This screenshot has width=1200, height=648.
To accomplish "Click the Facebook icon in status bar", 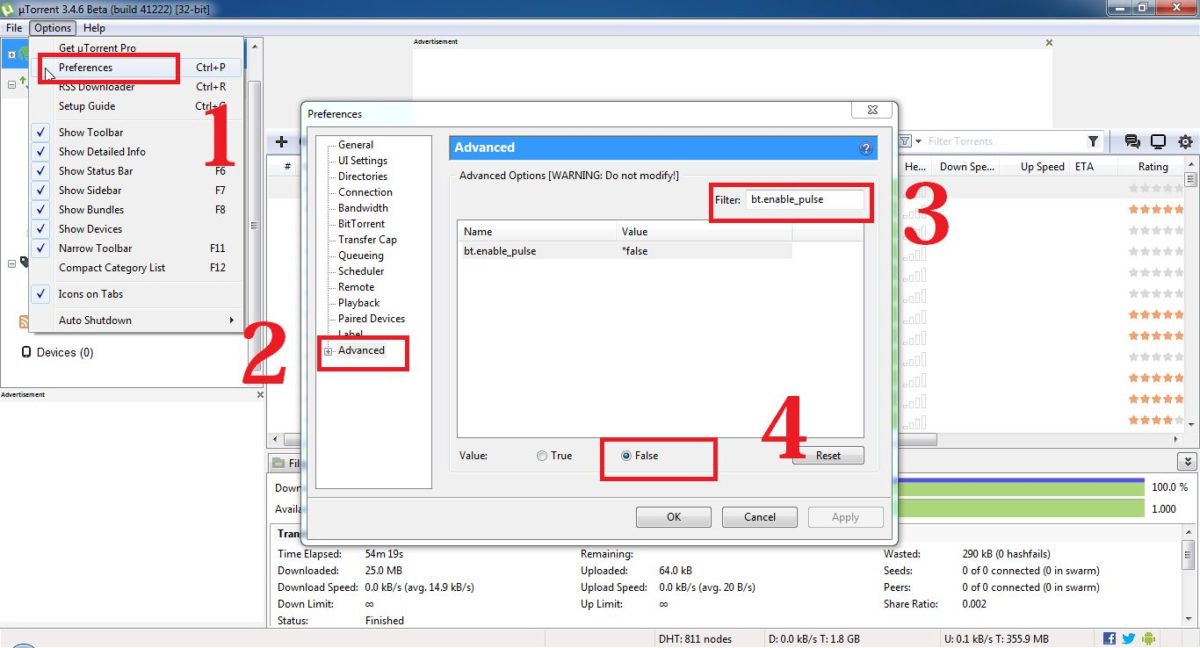I will coord(1109,638).
